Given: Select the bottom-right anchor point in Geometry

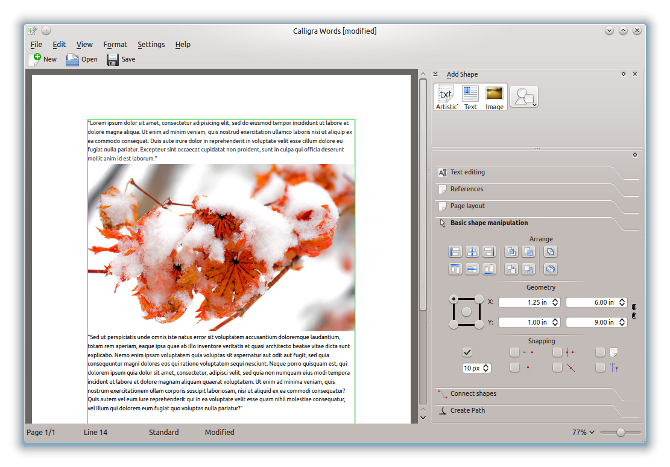Looking at the screenshot, I should [479, 325].
